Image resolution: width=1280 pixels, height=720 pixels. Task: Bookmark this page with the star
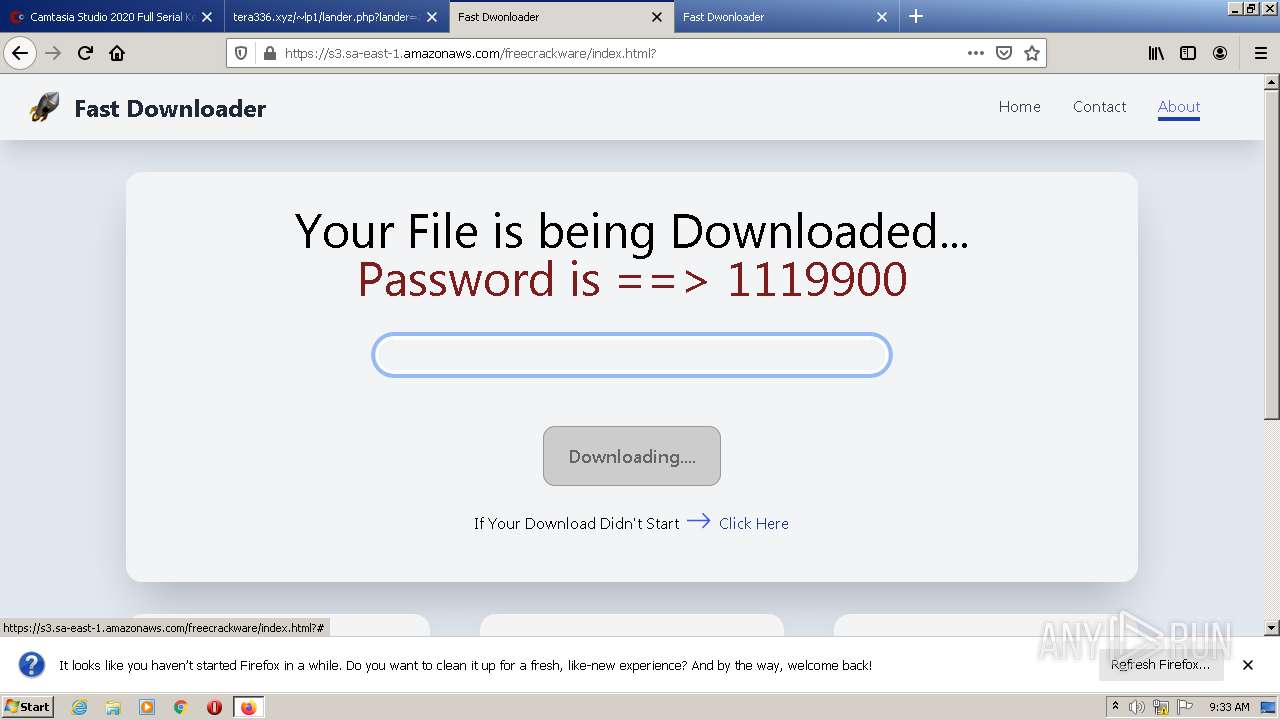coord(1032,53)
